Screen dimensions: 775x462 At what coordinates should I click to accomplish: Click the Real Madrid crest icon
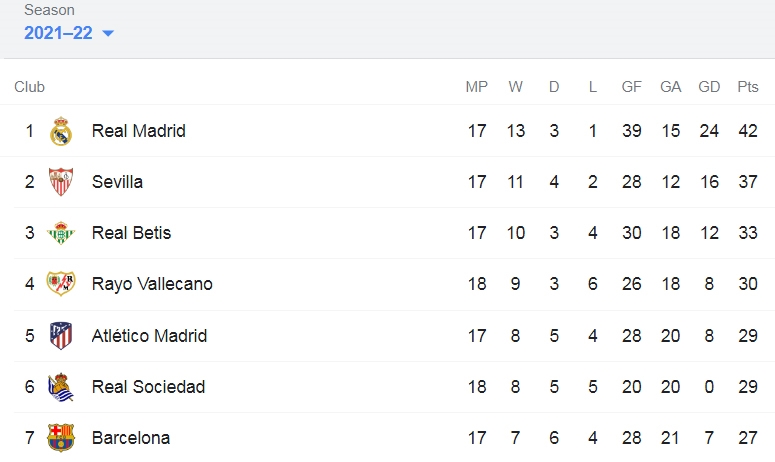tap(61, 131)
